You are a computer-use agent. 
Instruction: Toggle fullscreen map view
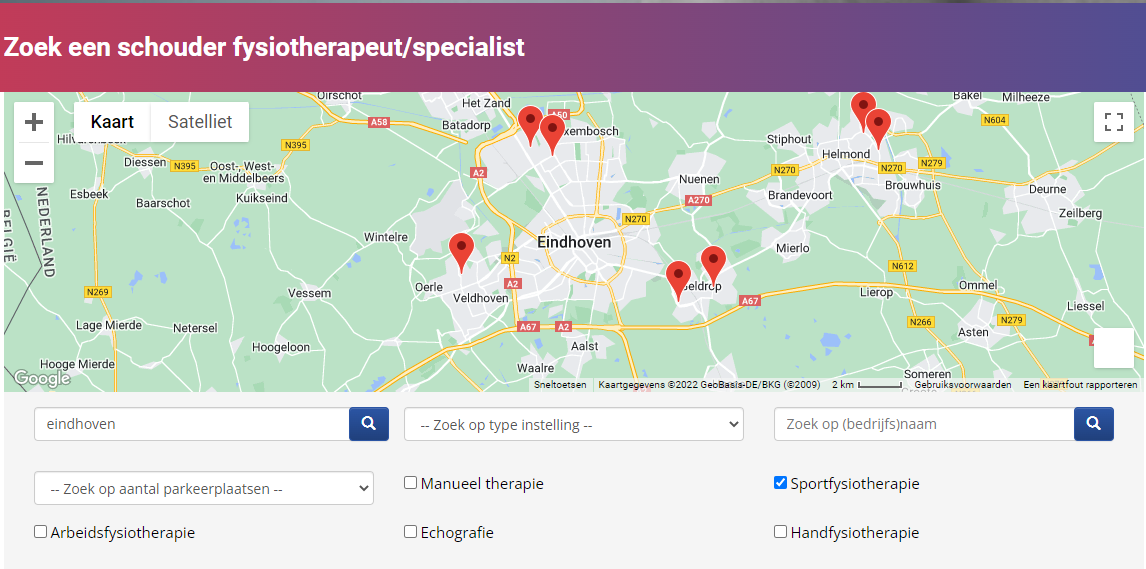1113,122
